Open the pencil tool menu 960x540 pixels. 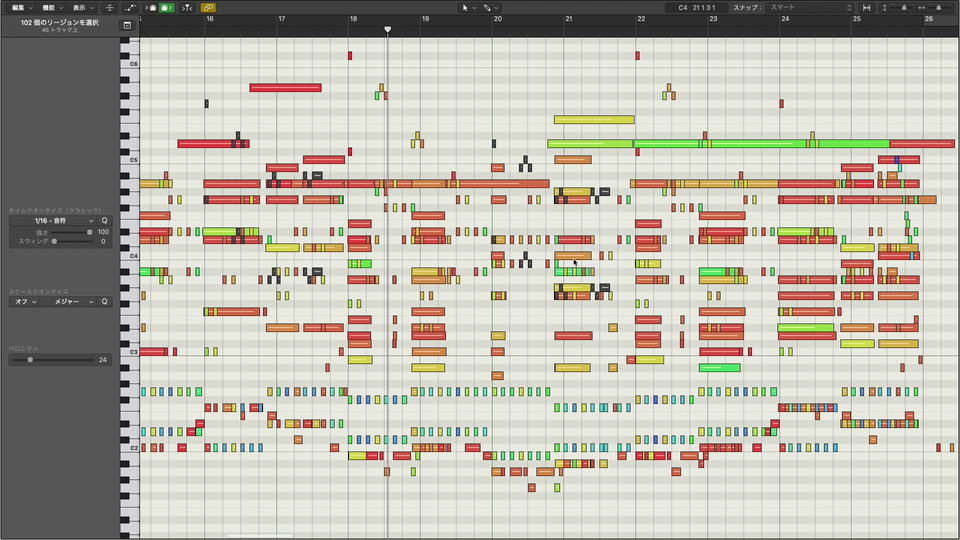pos(491,8)
